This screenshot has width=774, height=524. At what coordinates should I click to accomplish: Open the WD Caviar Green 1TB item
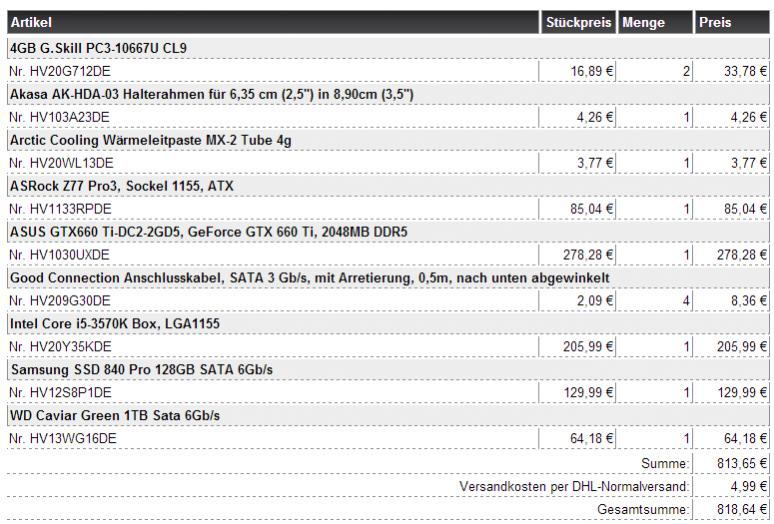click(114, 415)
